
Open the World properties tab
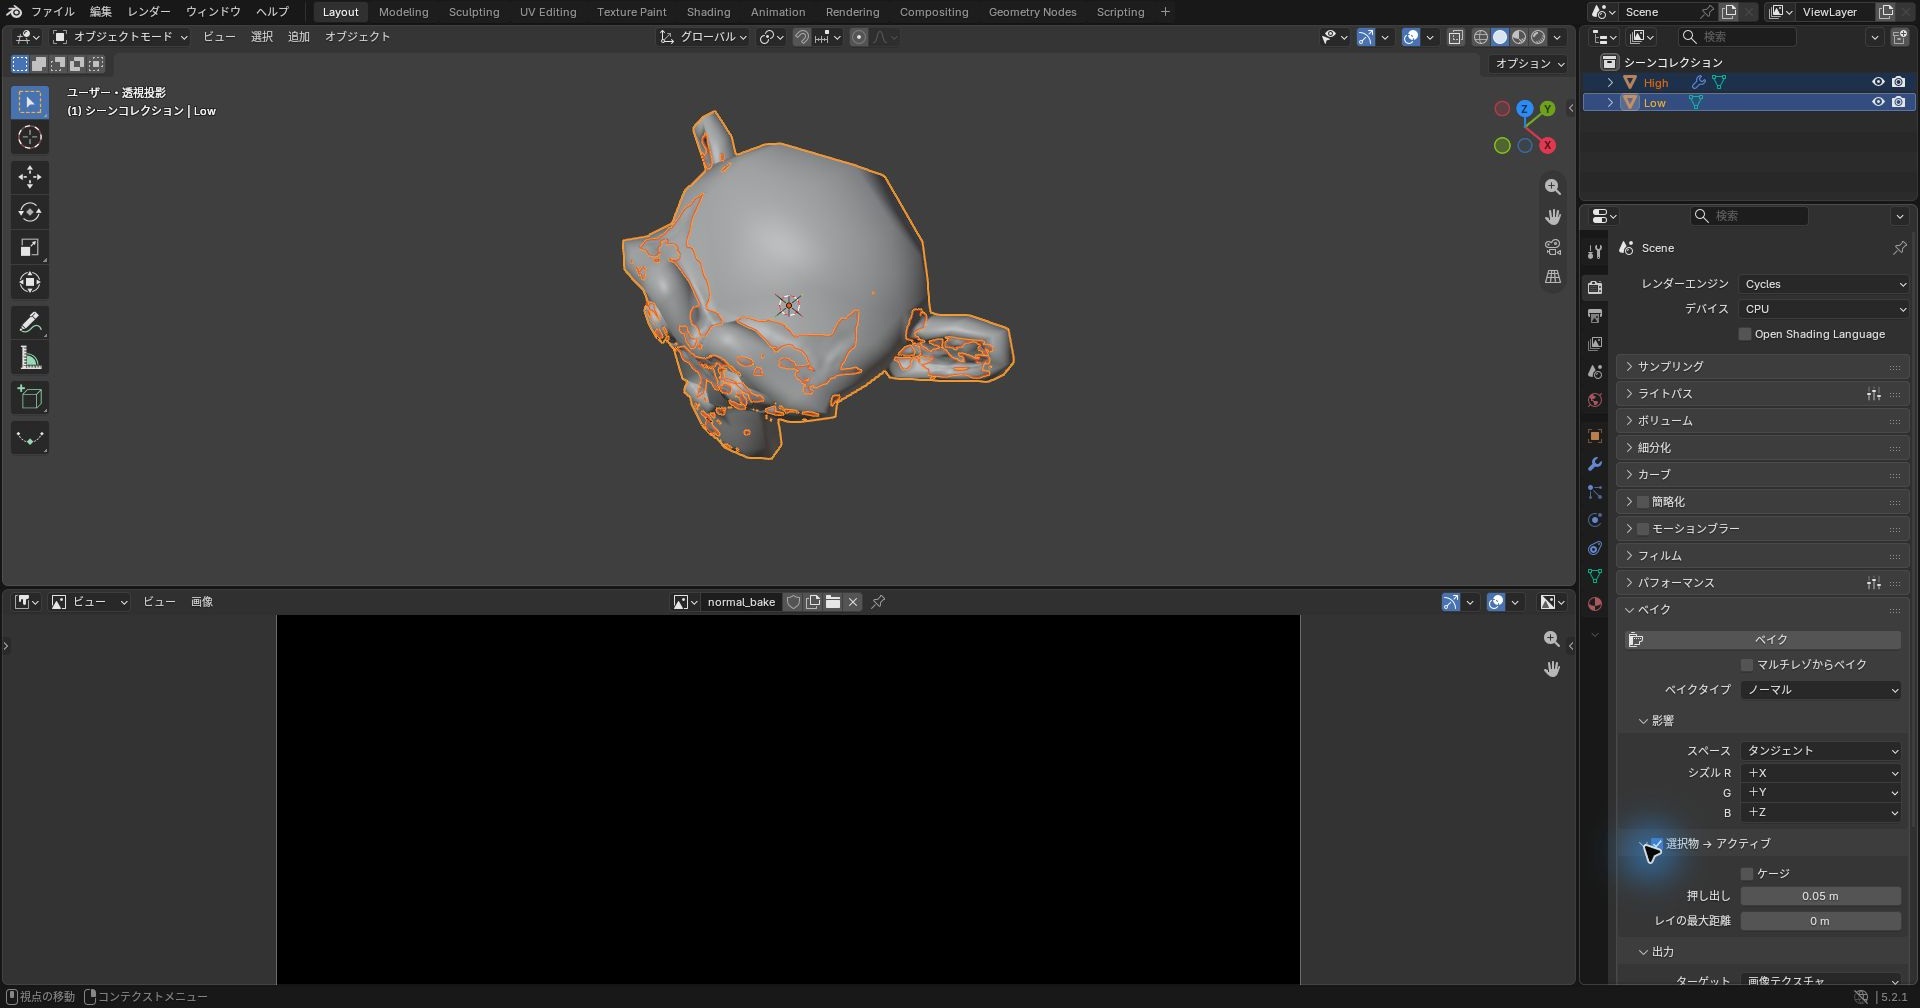click(1595, 400)
